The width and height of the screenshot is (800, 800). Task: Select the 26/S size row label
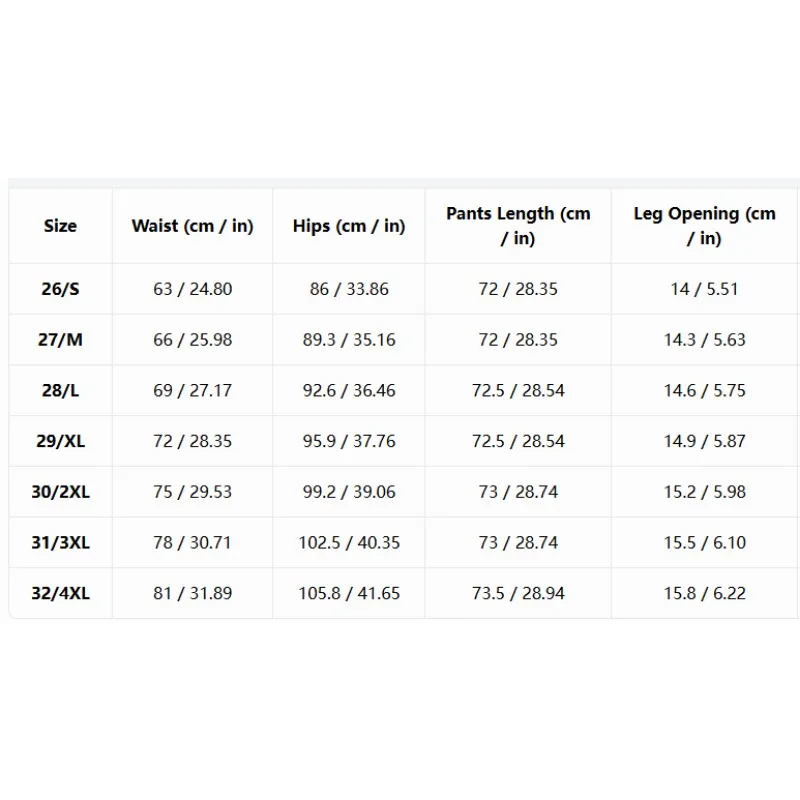click(x=60, y=289)
